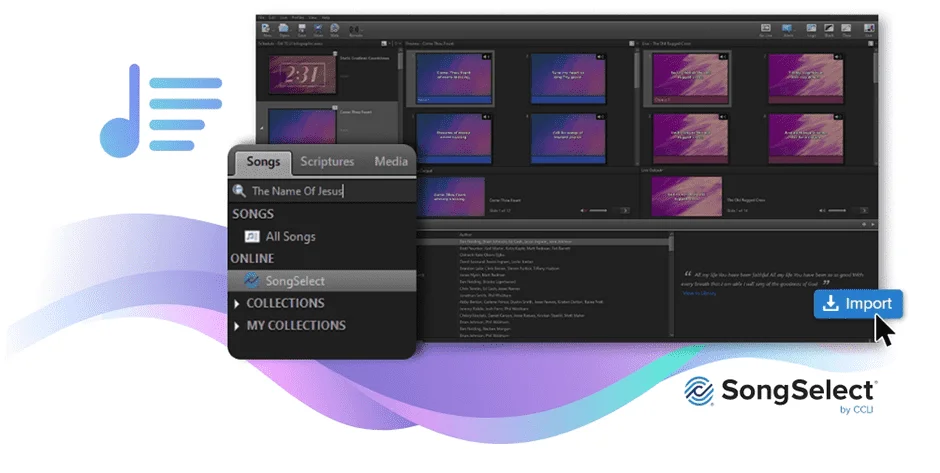
Task: Switch to the Media tab
Action: pos(391,161)
